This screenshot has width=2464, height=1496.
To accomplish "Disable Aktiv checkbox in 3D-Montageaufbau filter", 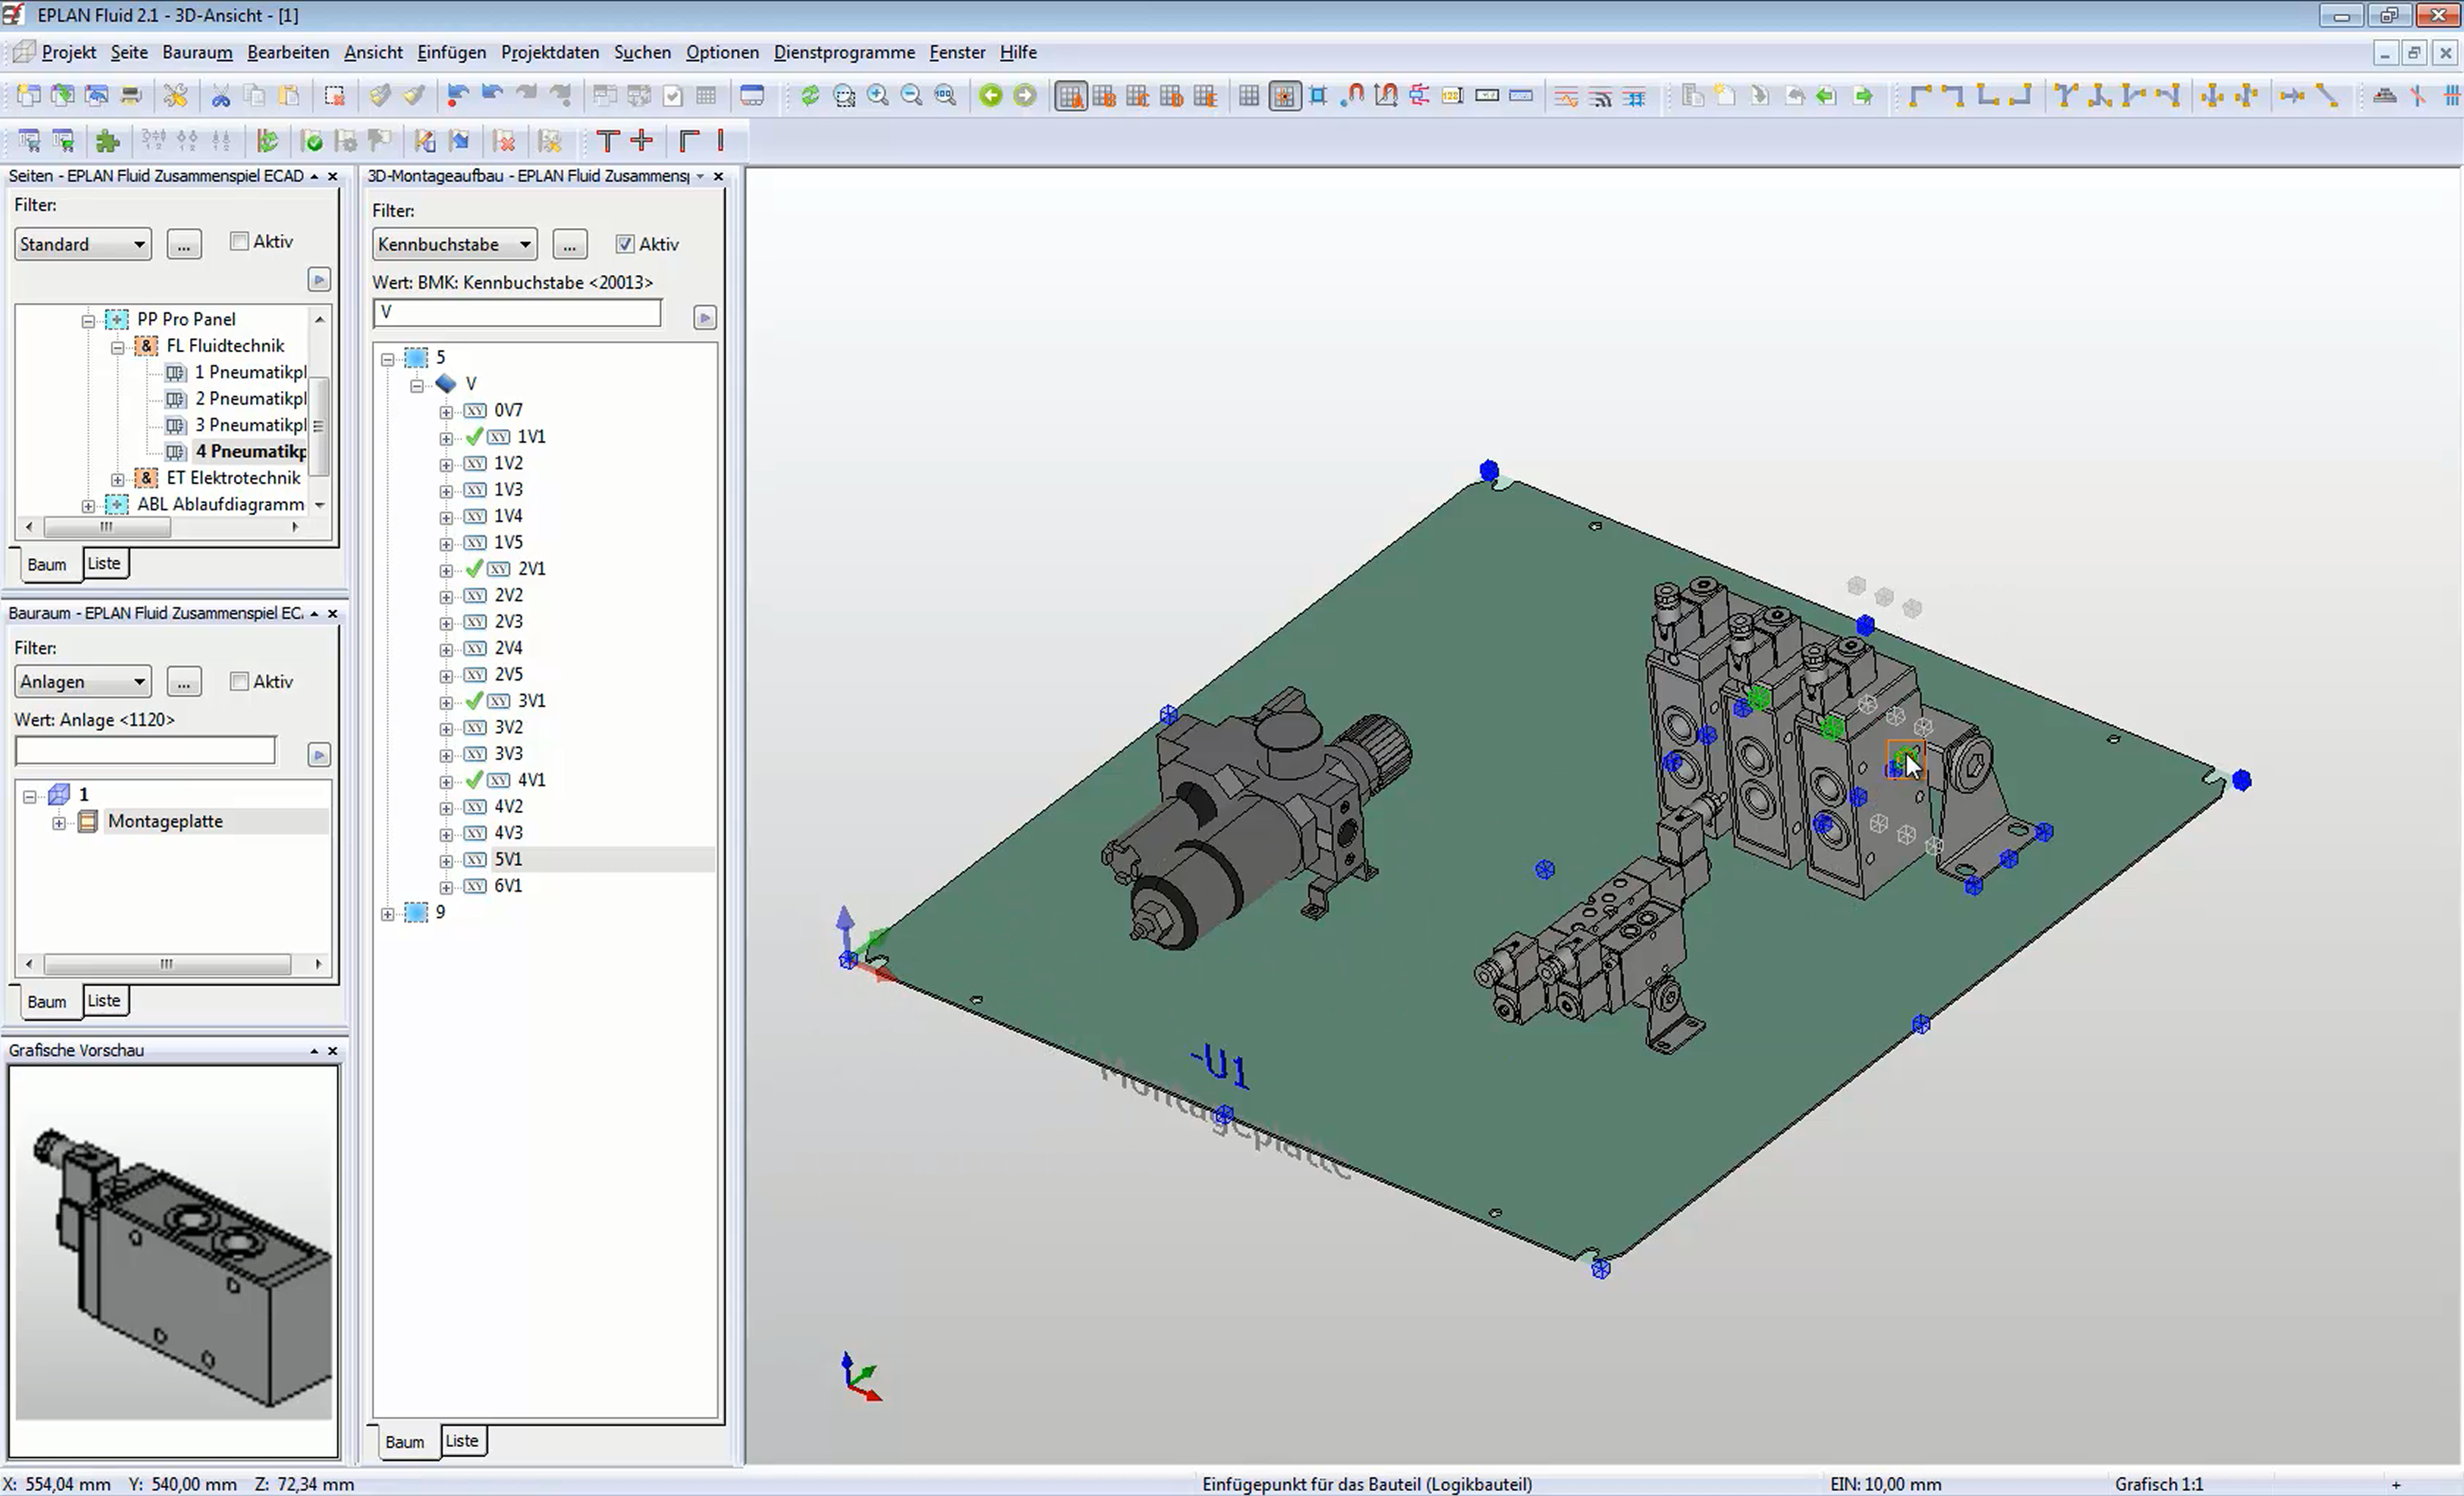I will click(625, 244).
